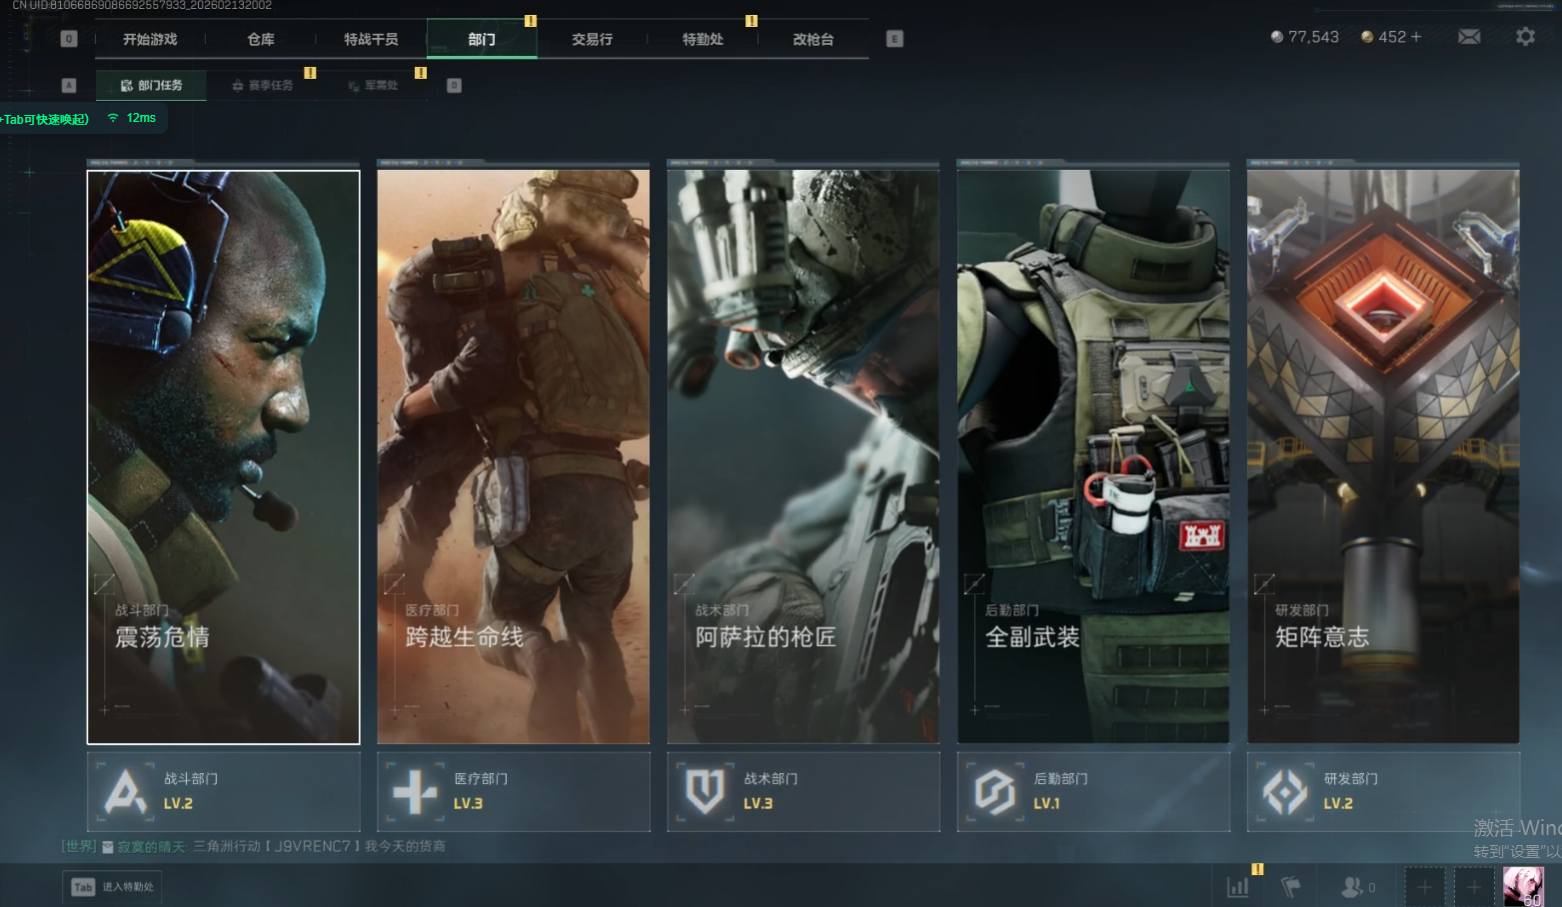Click the 研发部门 LV.2 panel
The image size is (1562, 907).
click(1383, 792)
